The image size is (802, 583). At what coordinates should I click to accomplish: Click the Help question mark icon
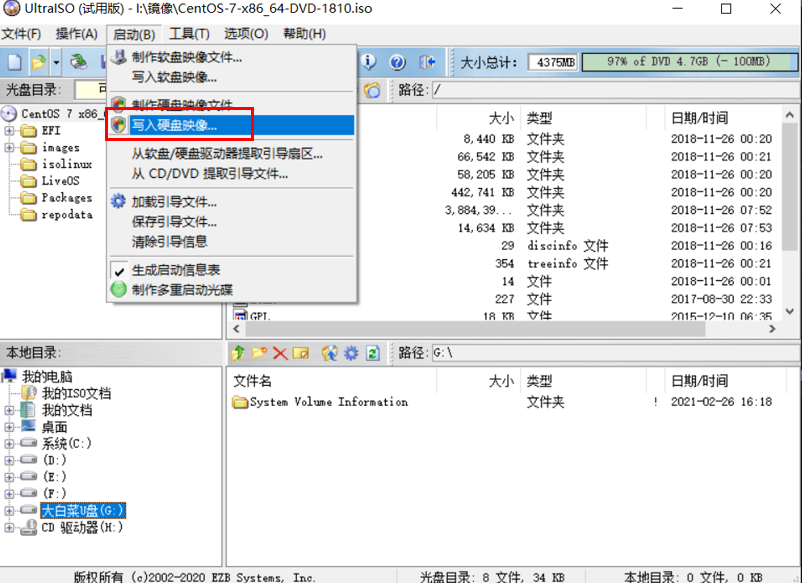click(397, 62)
